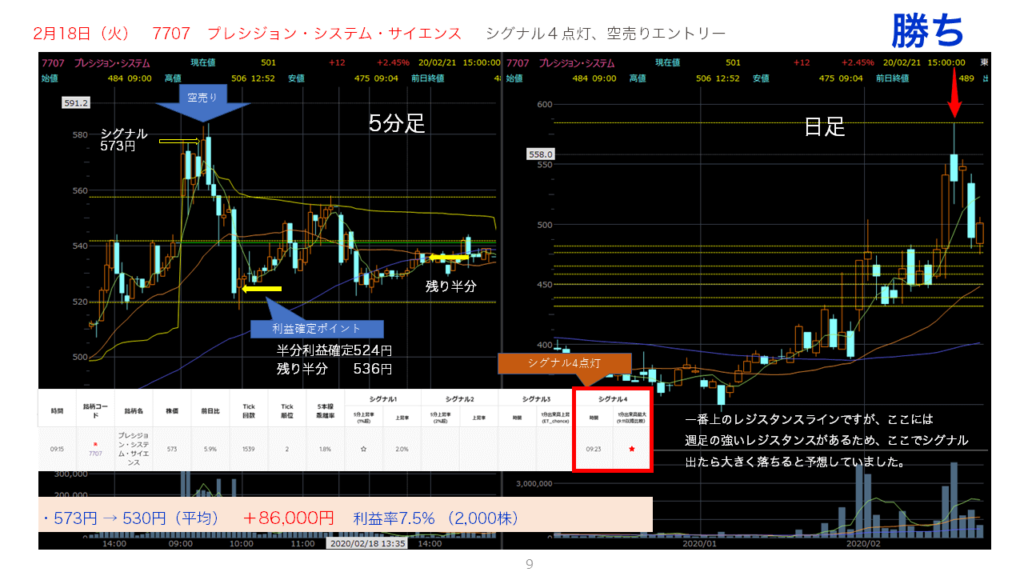1024x576 pixels.
Task: Click the 3,000,000 volume axis label
Action: click(x=534, y=483)
